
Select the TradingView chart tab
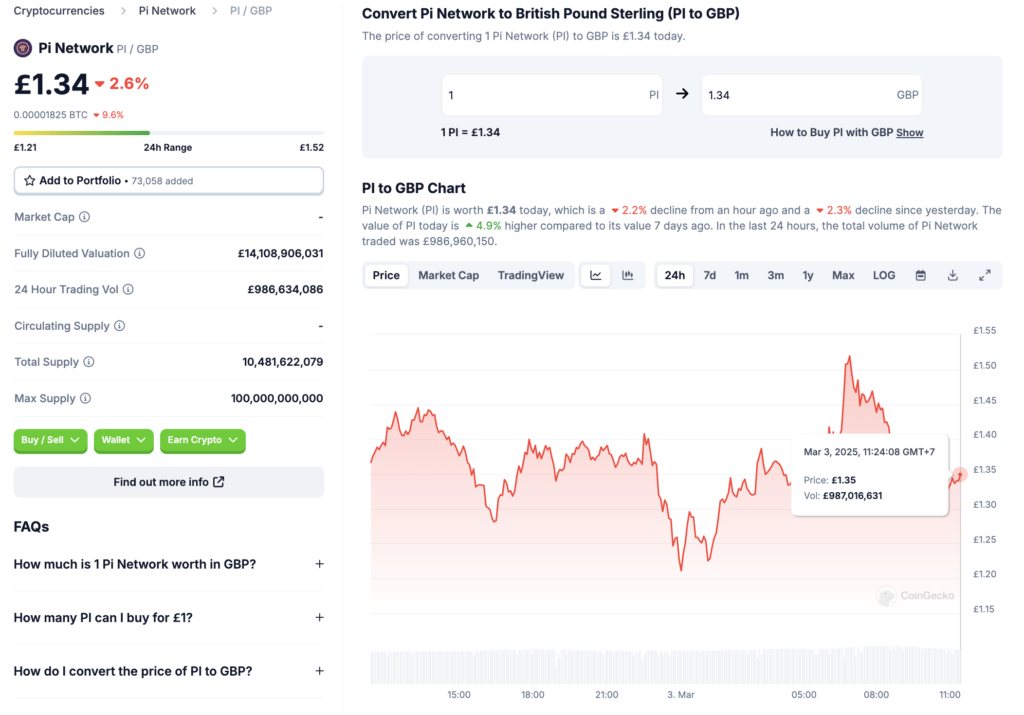[531, 276]
